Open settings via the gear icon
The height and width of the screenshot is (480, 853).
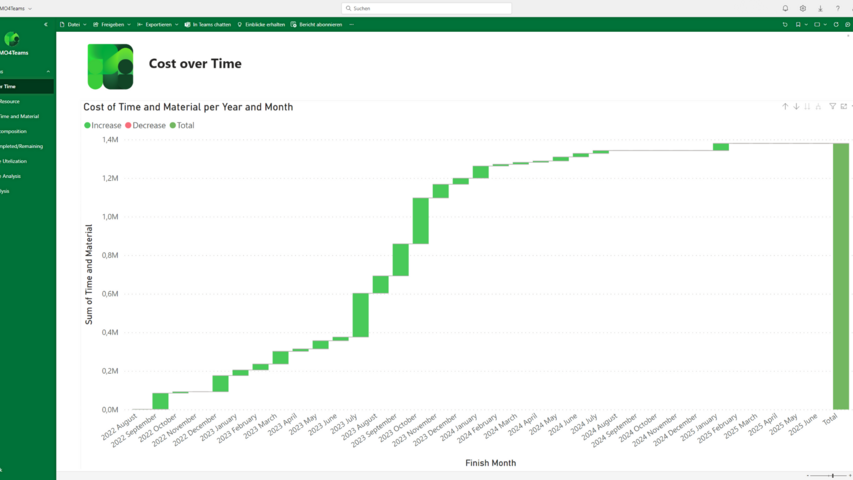coord(802,8)
